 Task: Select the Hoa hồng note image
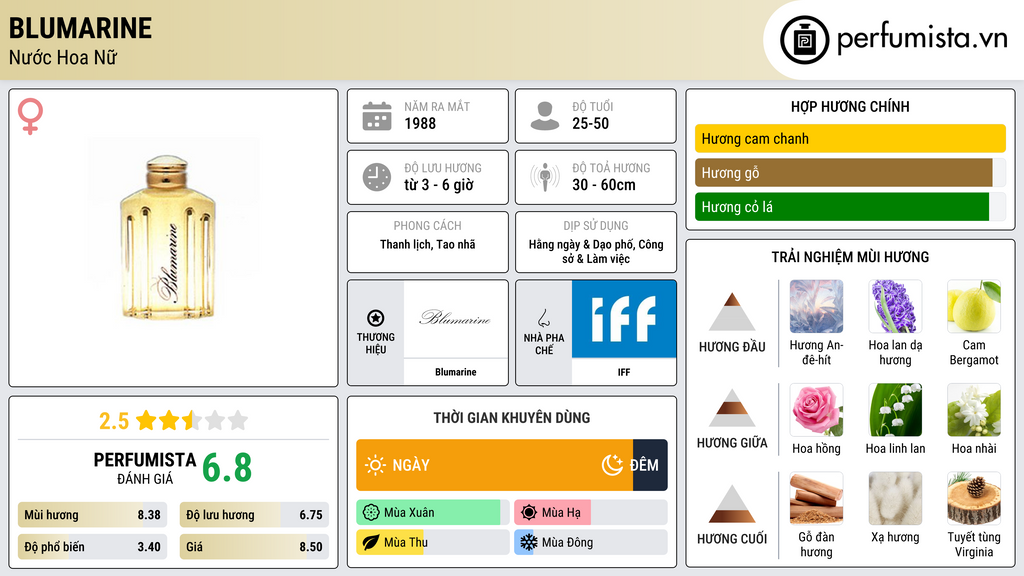[816, 409]
